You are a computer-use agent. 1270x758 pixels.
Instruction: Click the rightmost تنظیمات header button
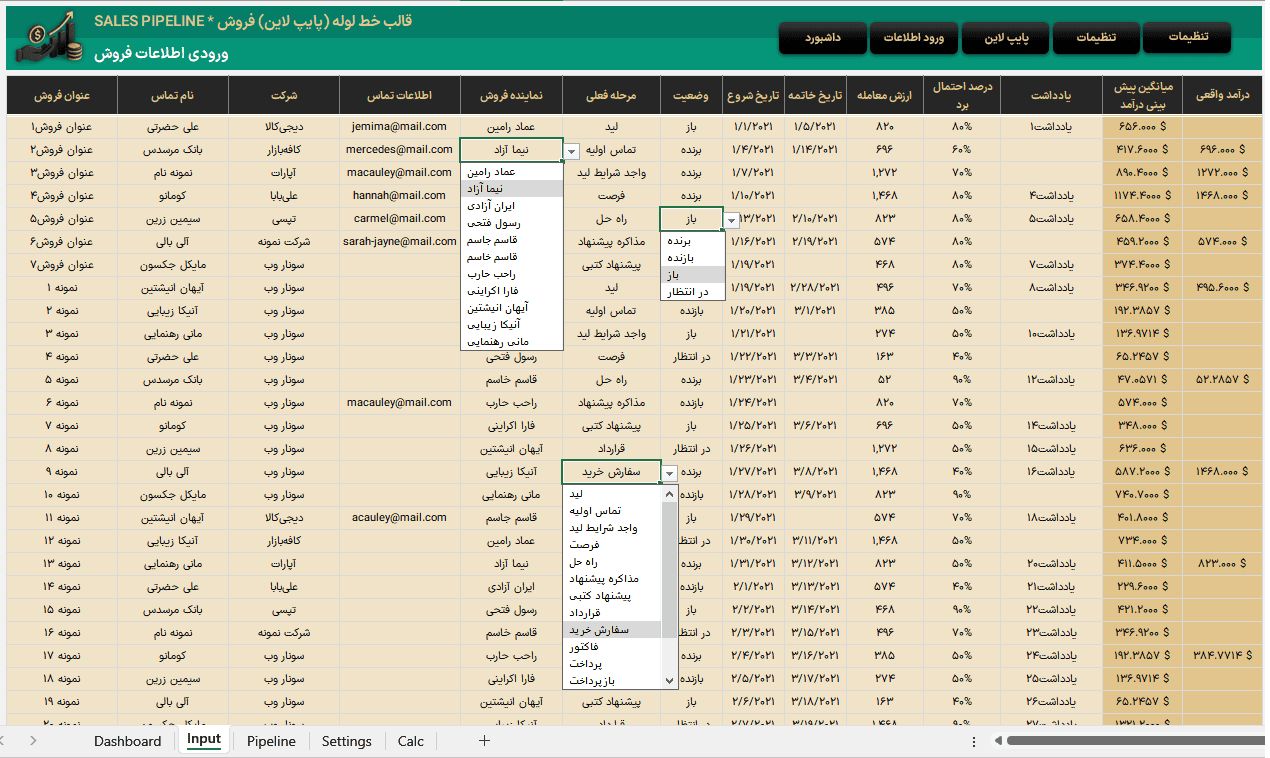point(1188,36)
